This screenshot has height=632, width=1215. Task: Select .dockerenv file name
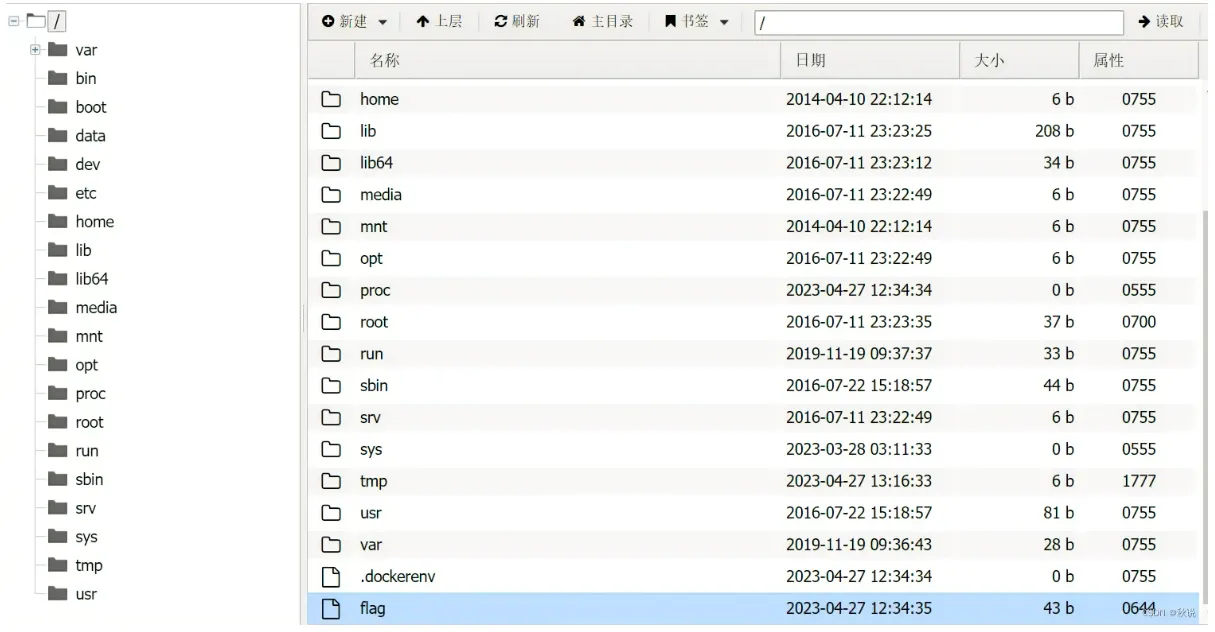397,577
